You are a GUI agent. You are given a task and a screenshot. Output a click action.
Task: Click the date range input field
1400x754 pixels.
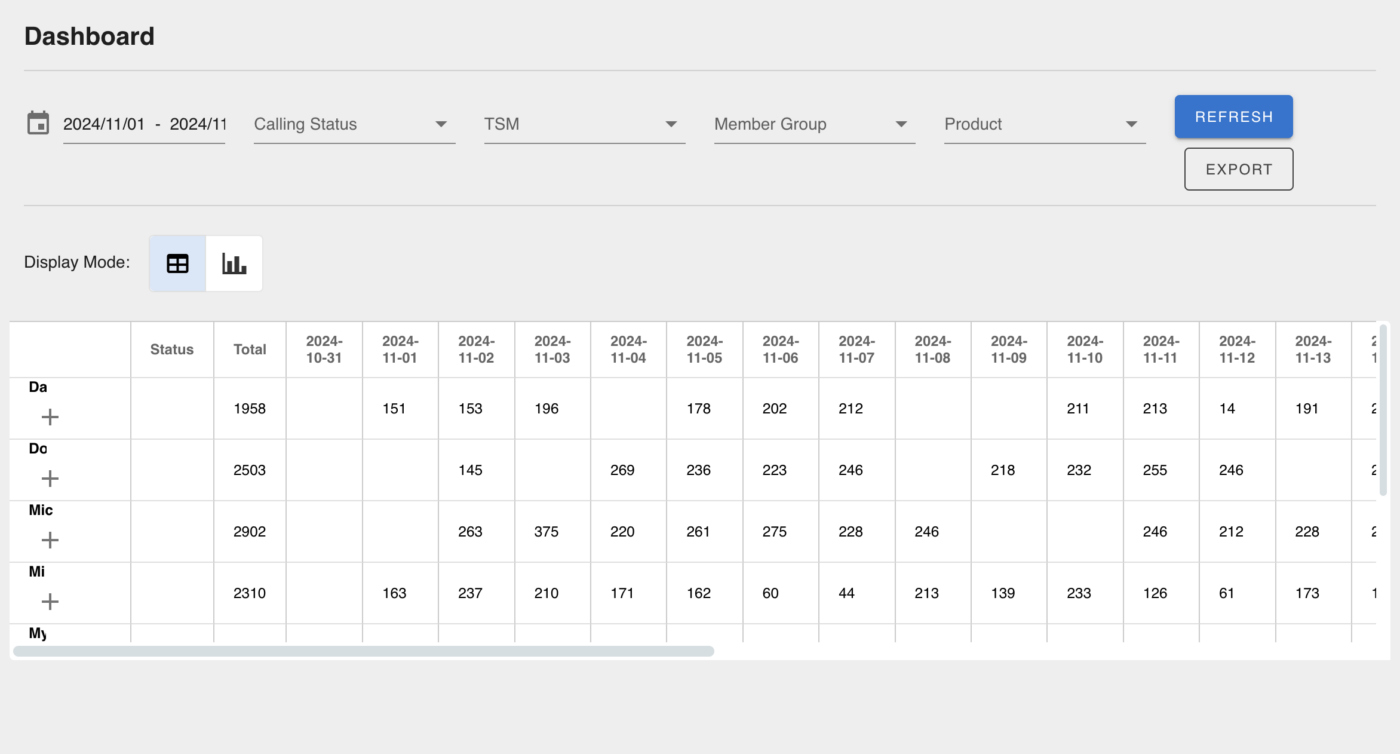(x=144, y=124)
